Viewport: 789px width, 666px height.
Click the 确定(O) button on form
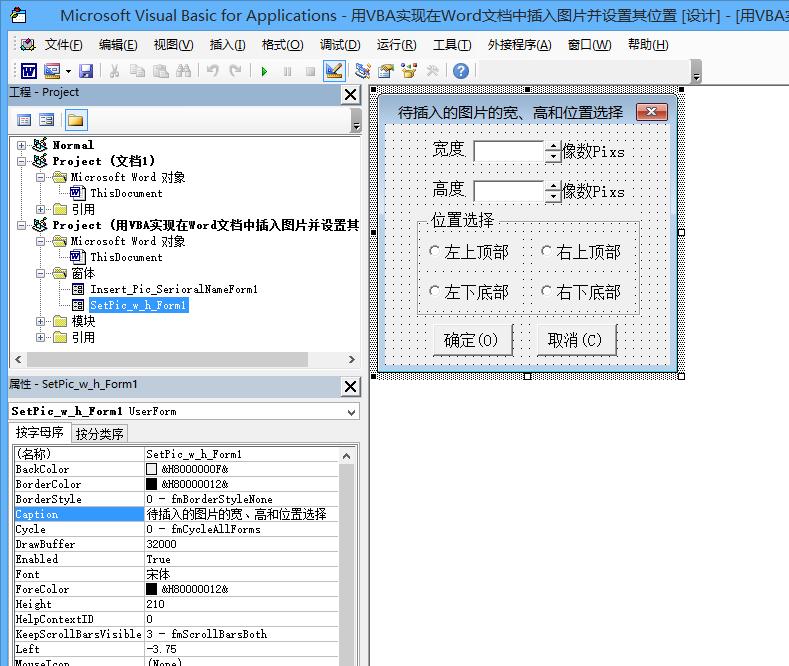coord(472,340)
